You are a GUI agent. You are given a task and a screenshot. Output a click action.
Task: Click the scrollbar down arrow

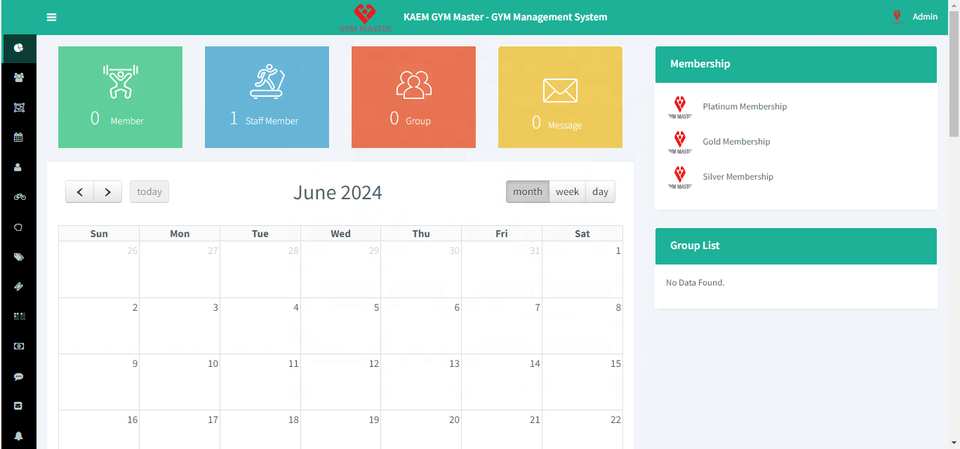tap(954, 443)
